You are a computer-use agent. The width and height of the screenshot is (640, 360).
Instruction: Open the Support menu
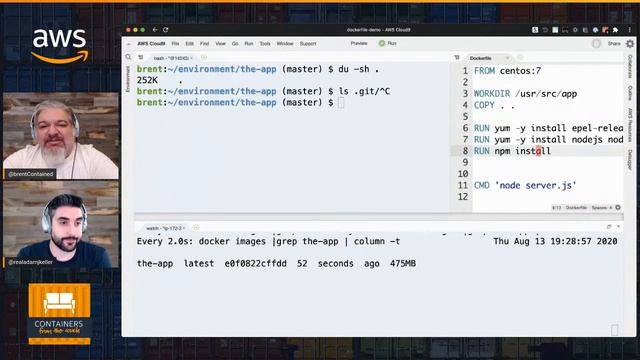click(308, 44)
